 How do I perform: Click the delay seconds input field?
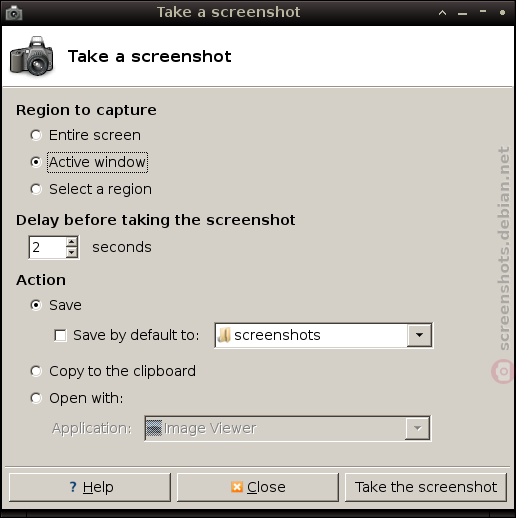click(48, 247)
